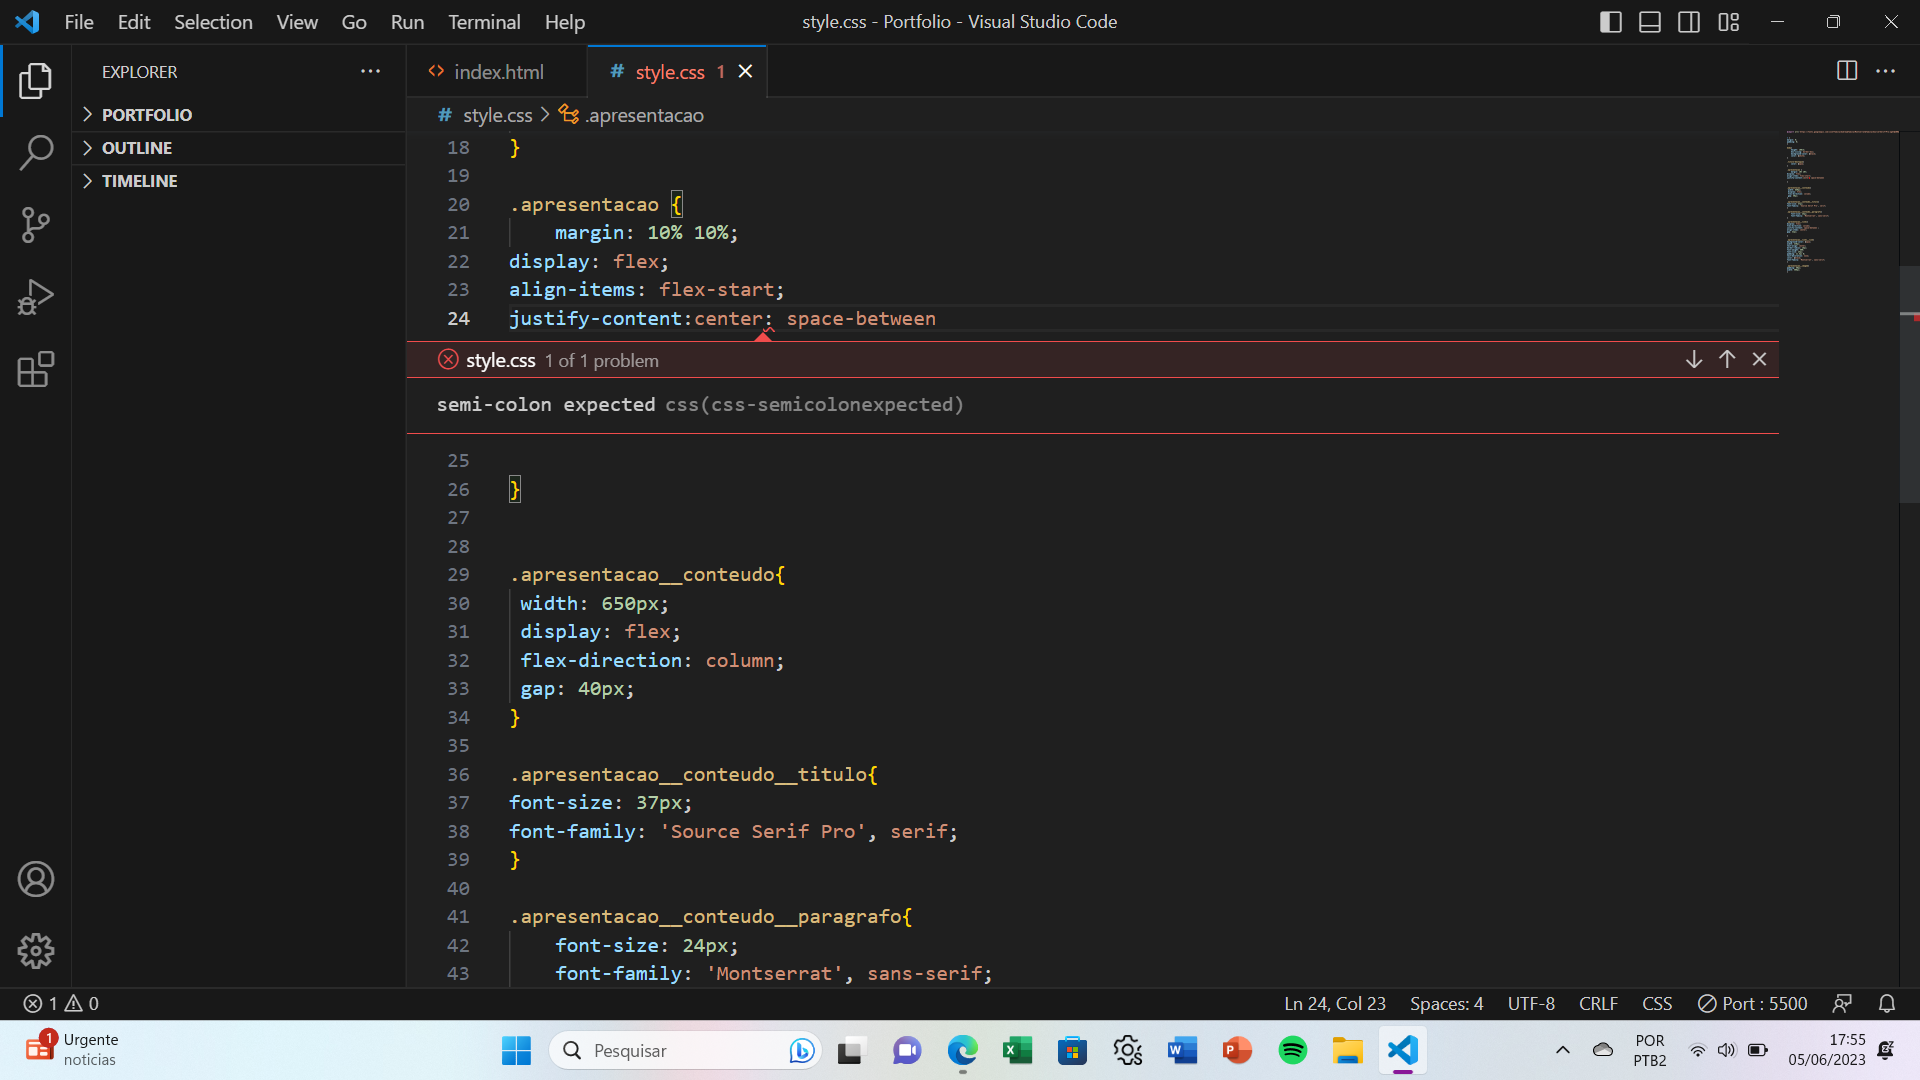Click the feedback icon in status bar
1920x1080 pixels.
pos(1842,1003)
